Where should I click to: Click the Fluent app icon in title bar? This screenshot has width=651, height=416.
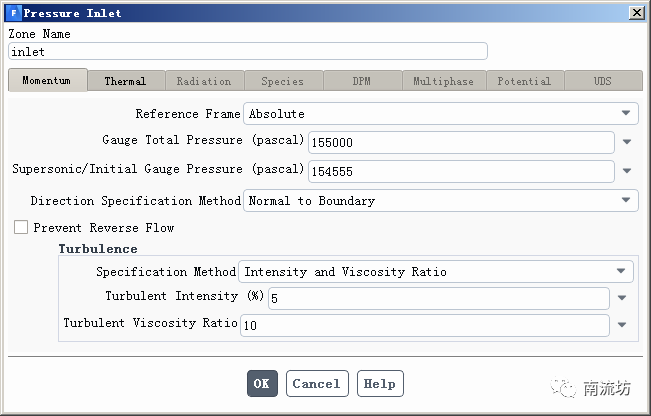pos(13,13)
